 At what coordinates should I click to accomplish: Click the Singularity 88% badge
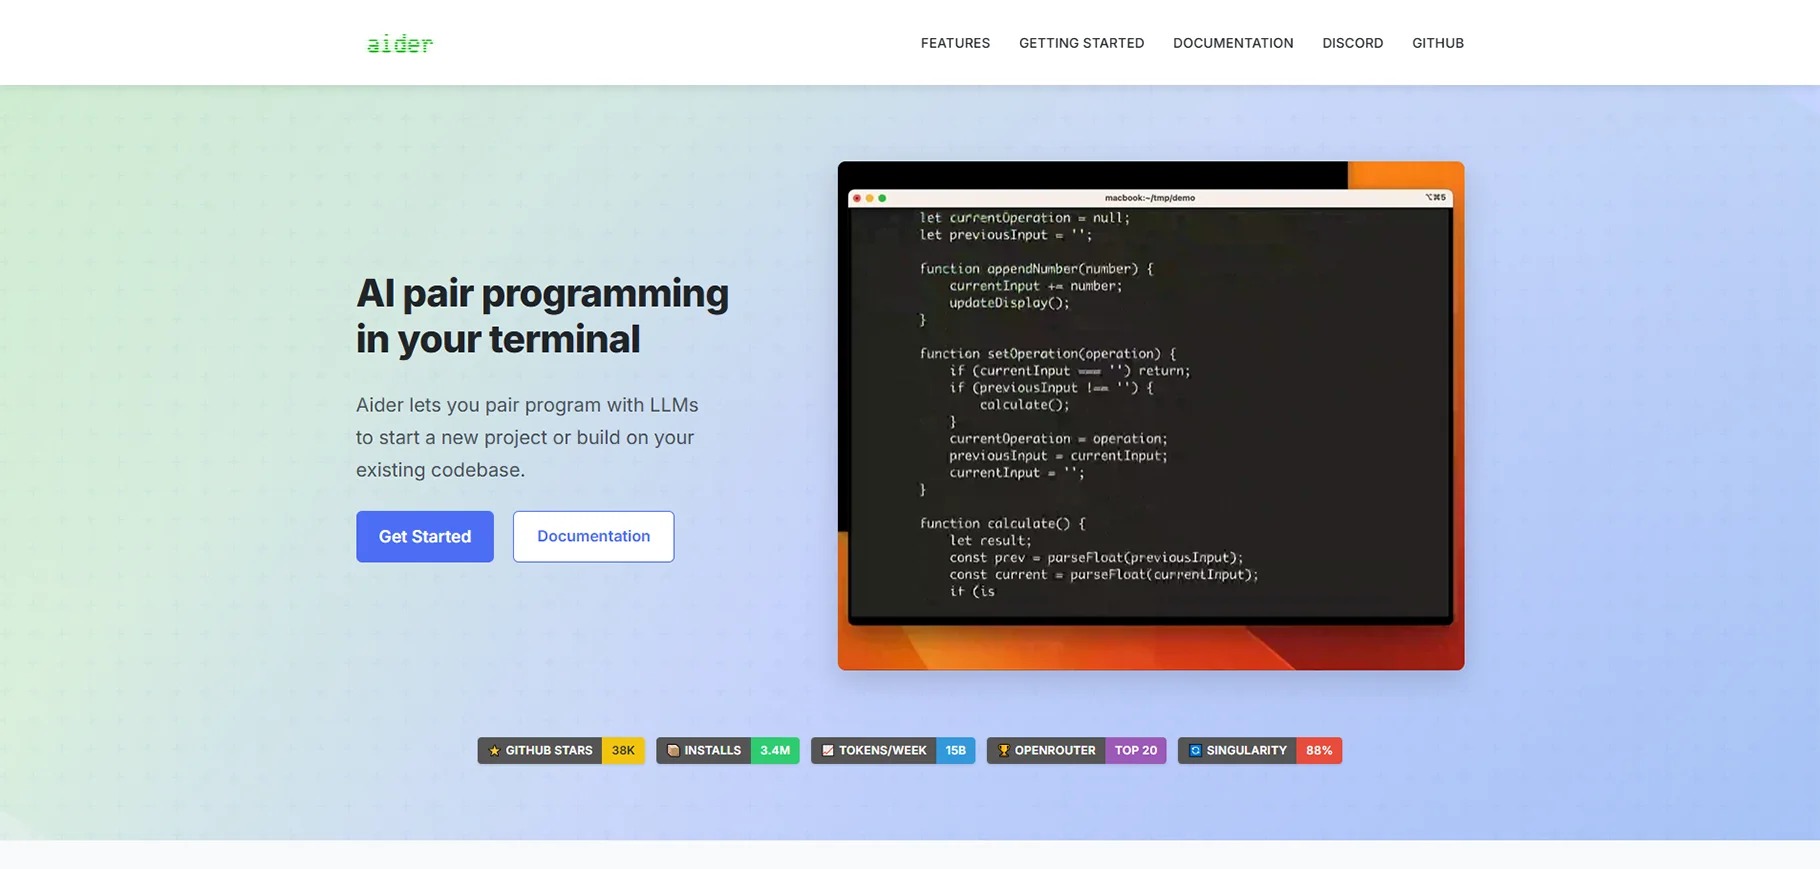pyautogui.click(x=1260, y=750)
